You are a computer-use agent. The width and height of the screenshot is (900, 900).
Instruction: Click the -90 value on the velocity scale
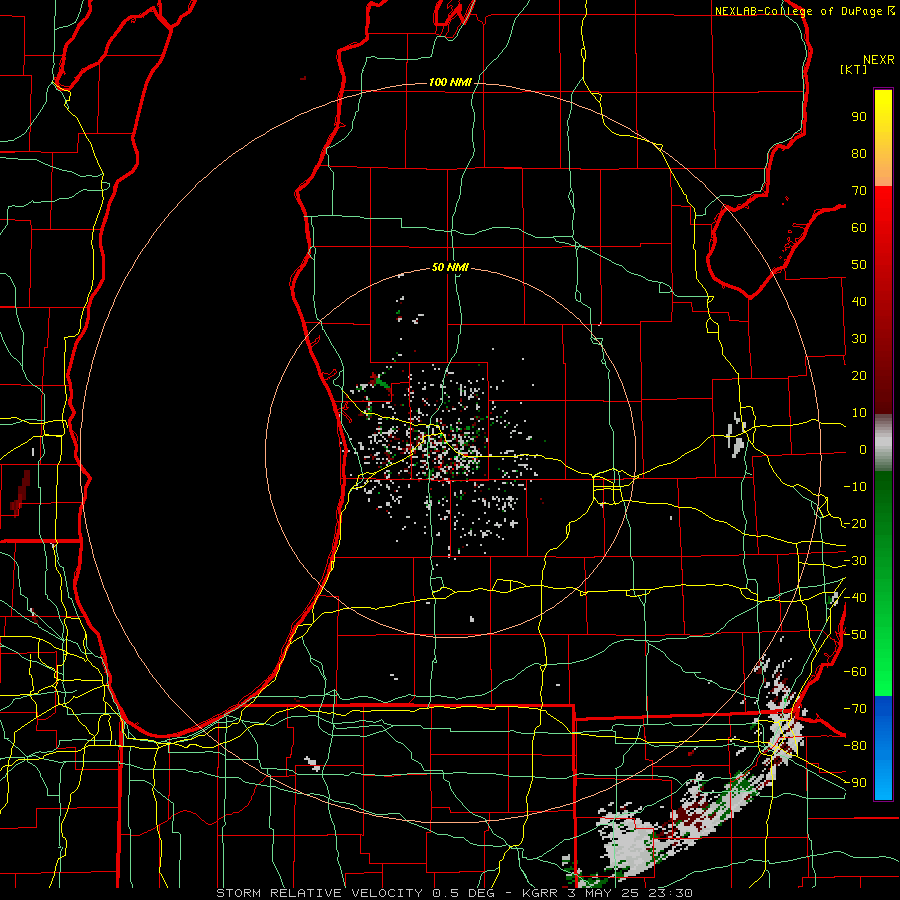coord(855,783)
